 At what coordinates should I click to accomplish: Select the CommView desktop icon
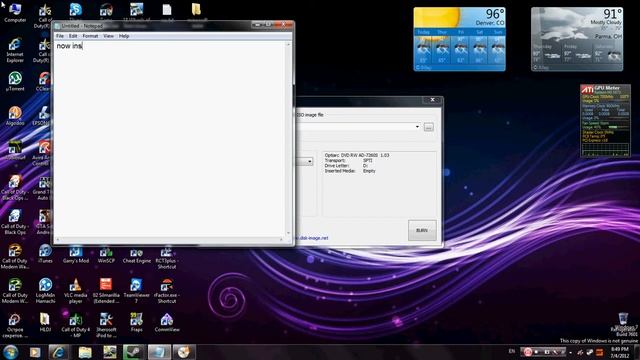[167, 322]
